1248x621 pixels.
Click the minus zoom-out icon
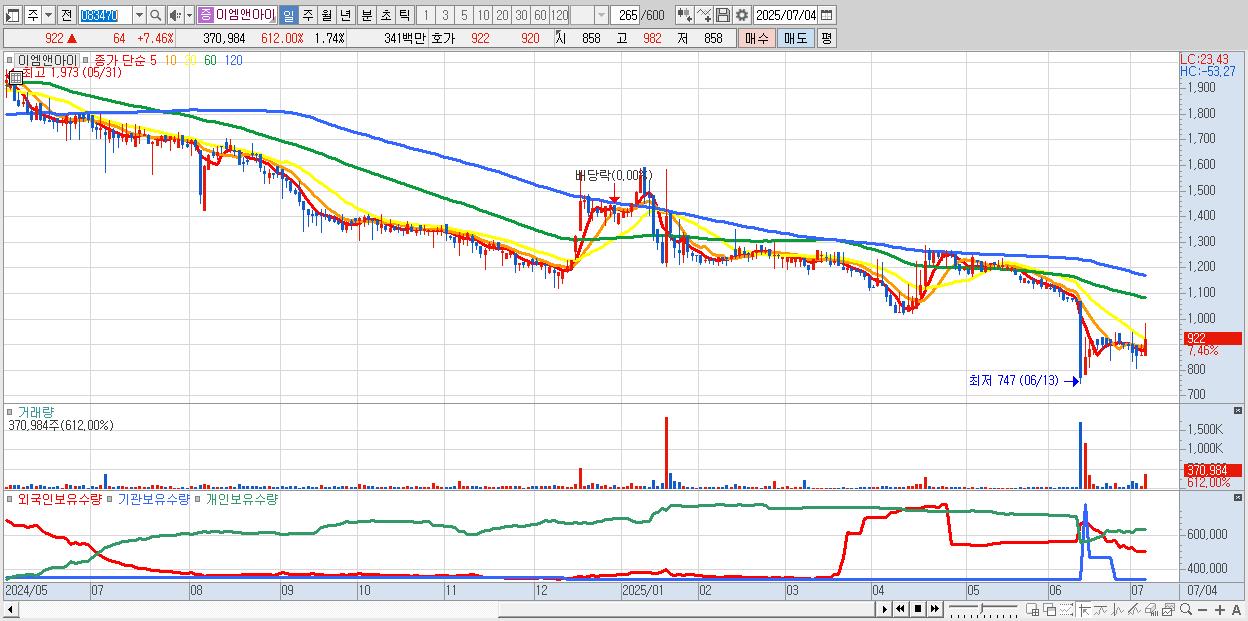(1202, 609)
